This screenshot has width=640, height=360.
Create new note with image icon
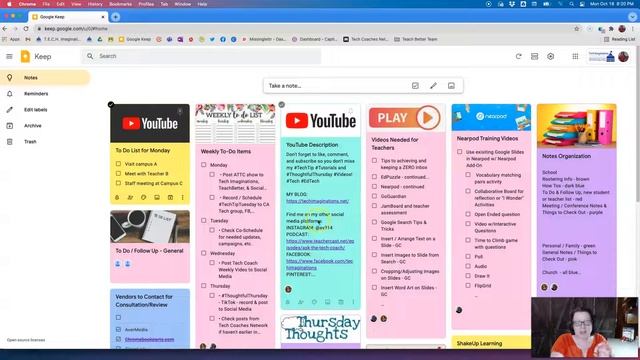(451, 86)
